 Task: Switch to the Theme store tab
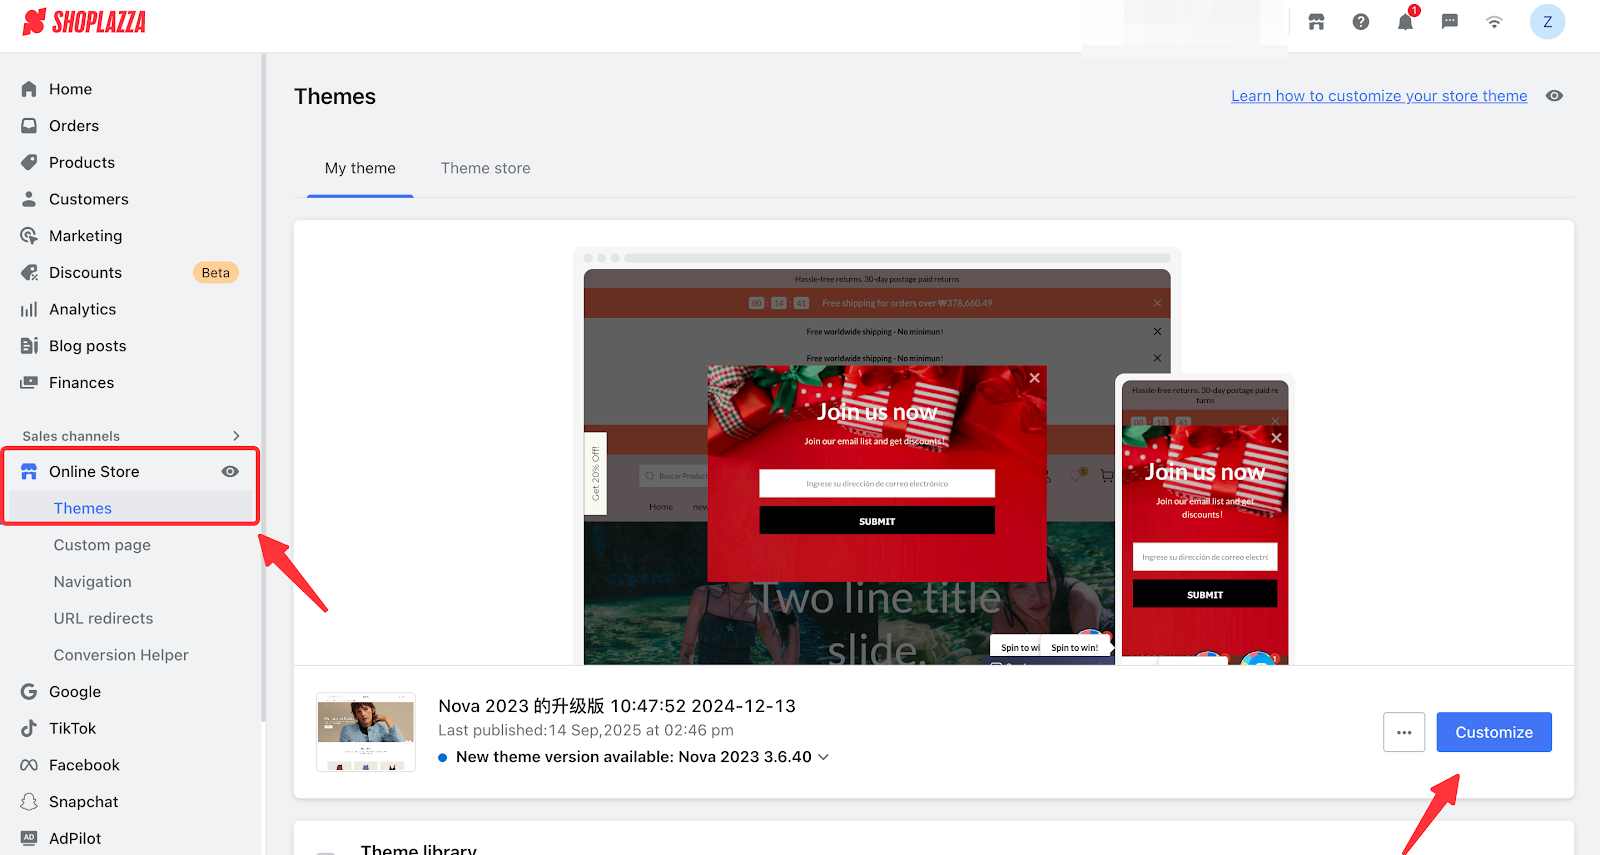485,168
